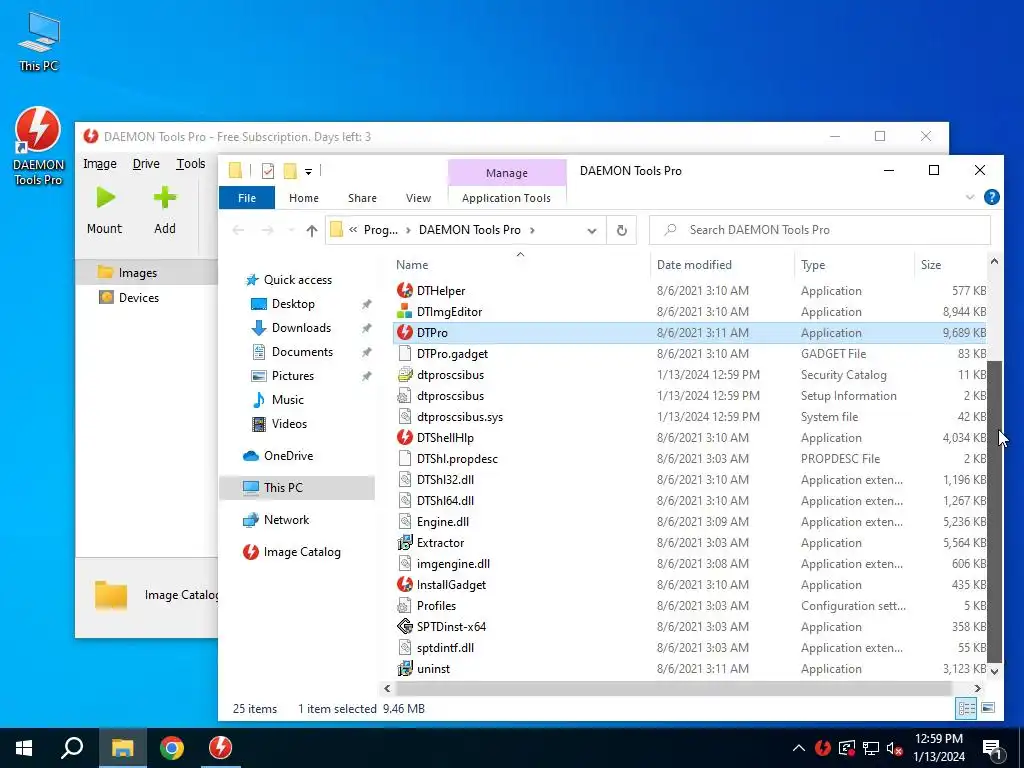
Task: Click the vertical scrollbar down arrow
Action: click(994, 671)
